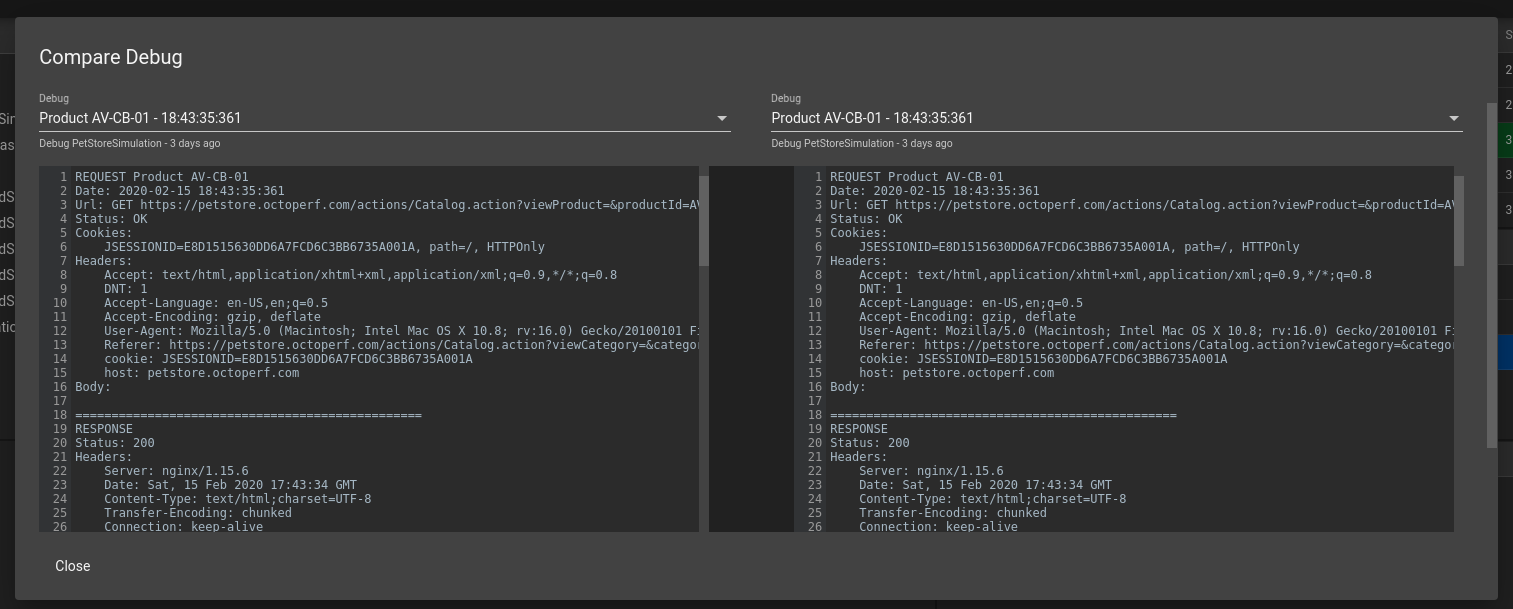This screenshot has width=1513, height=609.
Task: Close the Compare Debug dialog
Action: coord(73,566)
